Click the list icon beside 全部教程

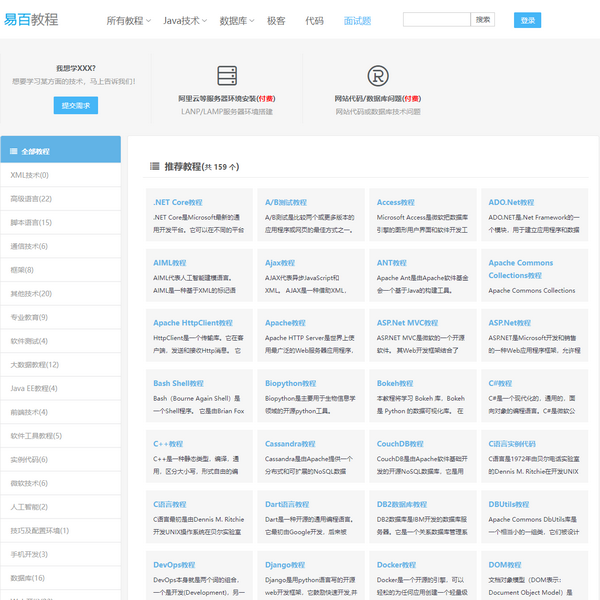click(13, 152)
